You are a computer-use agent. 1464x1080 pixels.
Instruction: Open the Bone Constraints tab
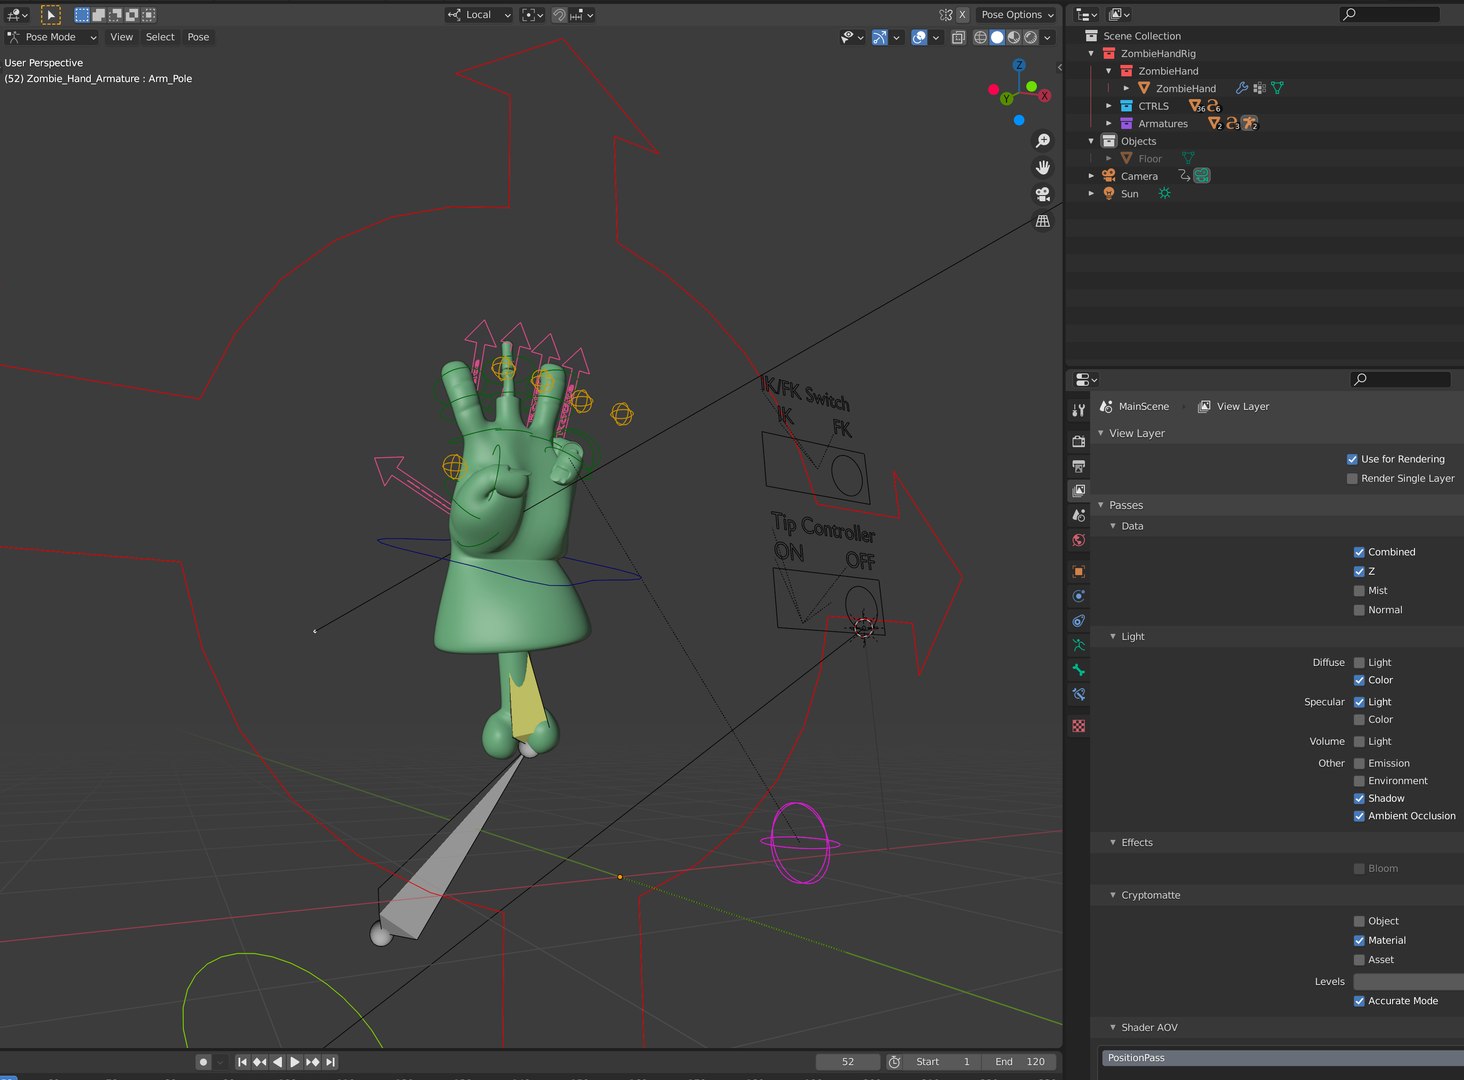1078,694
